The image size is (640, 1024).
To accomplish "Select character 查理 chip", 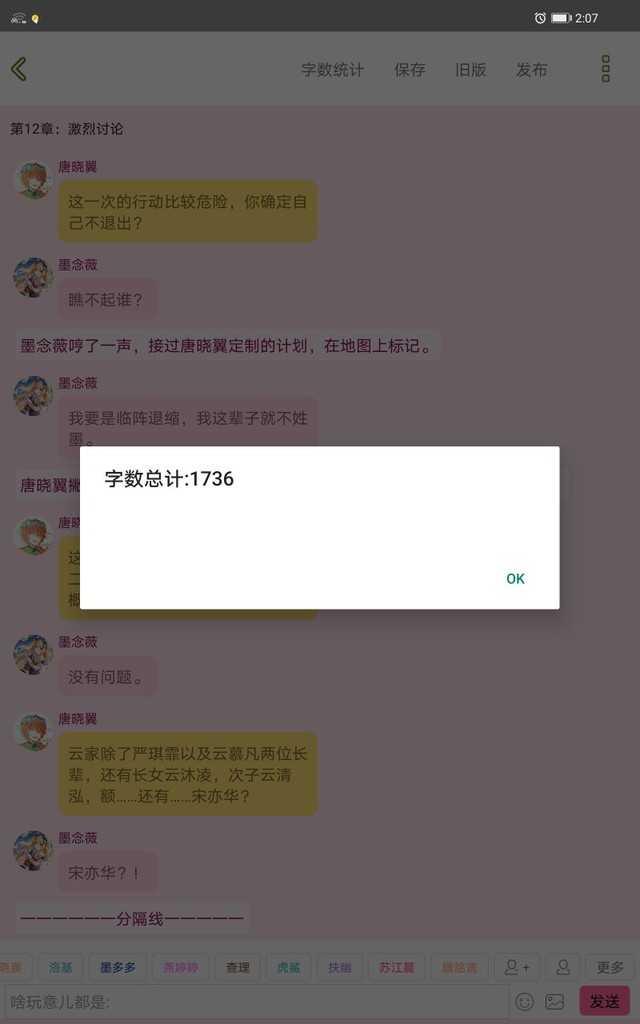I will tap(238, 967).
